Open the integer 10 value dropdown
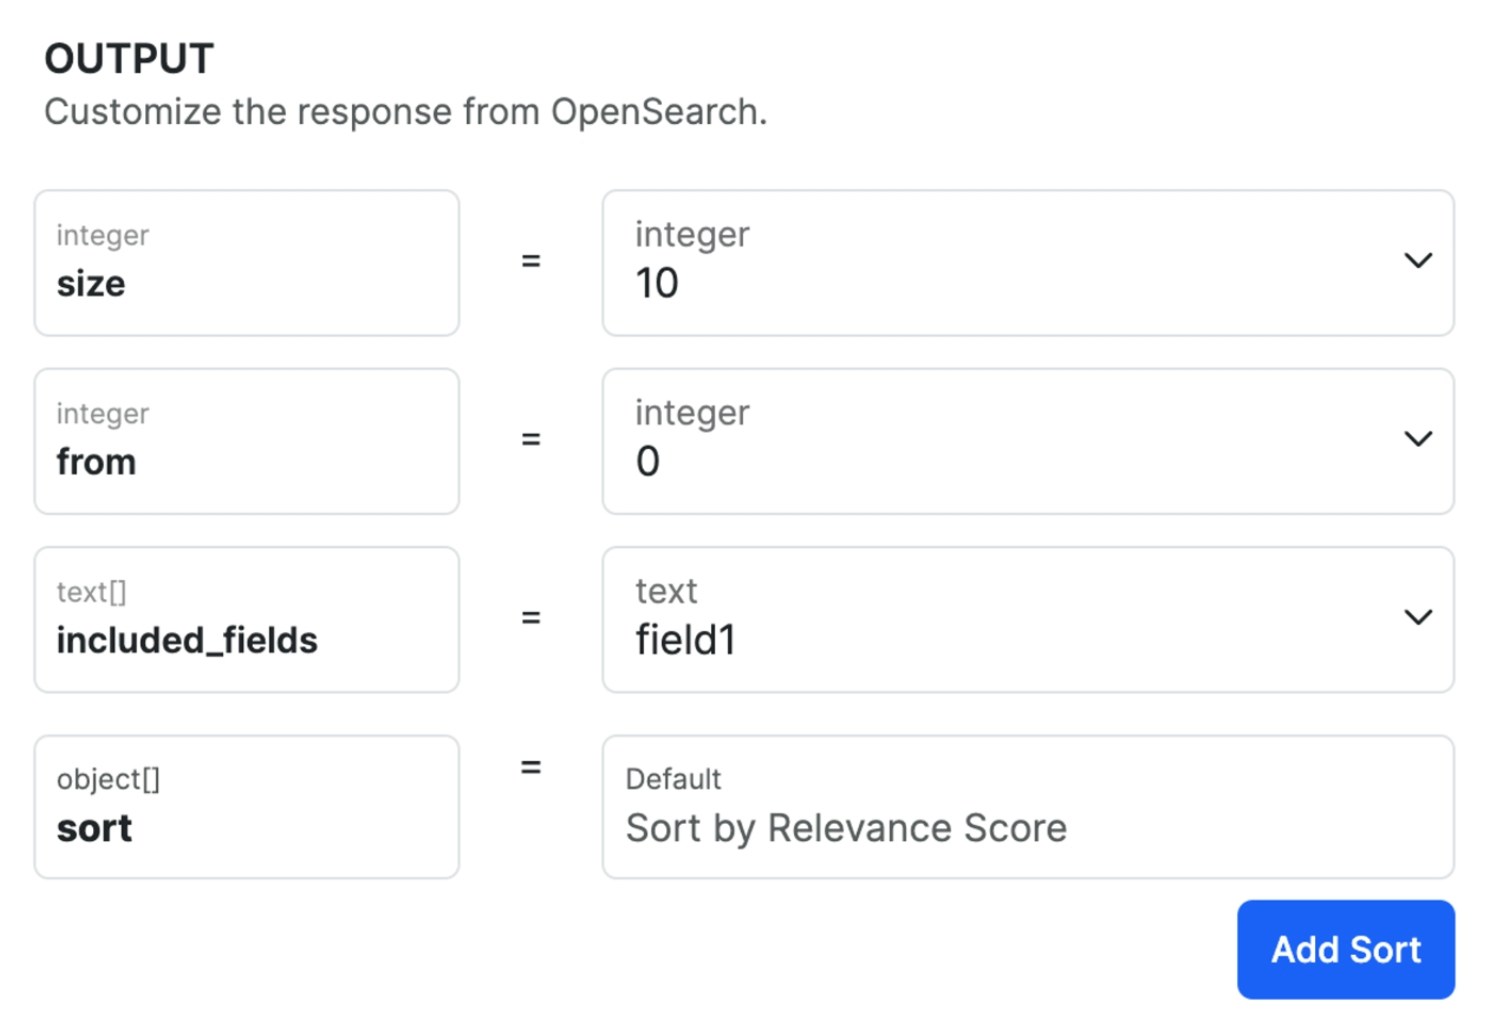1490x1020 pixels. click(x=1000, y=263)
